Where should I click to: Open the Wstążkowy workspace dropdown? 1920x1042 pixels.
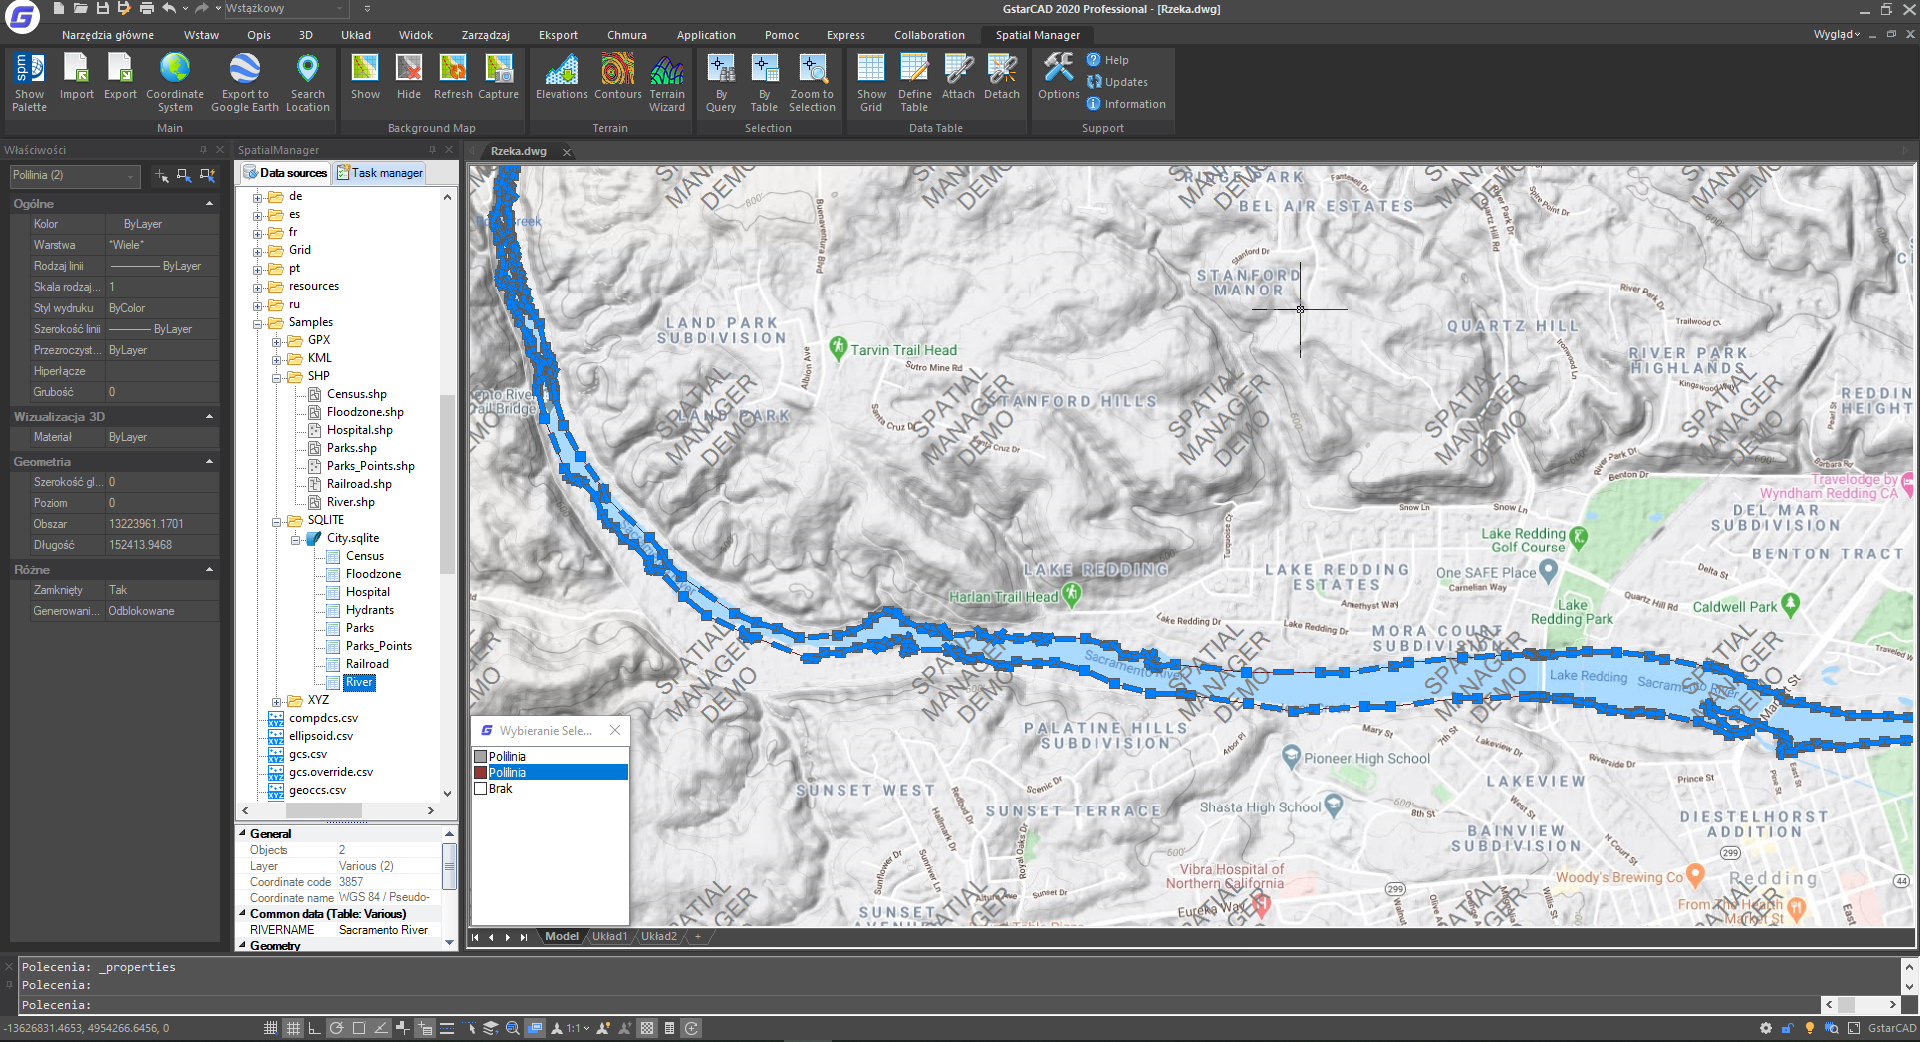285,9
